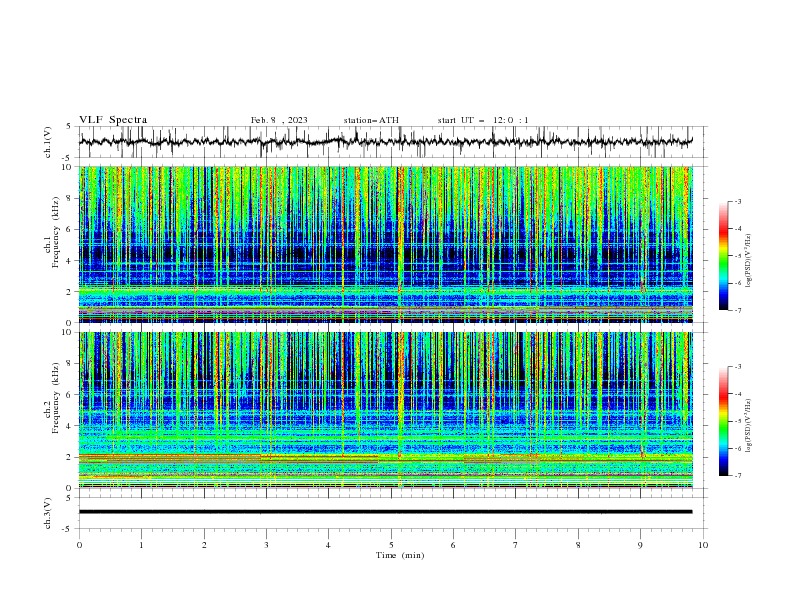The height and width of the screenshot is (612, 792).
Task: Click the date 'Feb. 8, 2023' label
Action: point(279,120)
